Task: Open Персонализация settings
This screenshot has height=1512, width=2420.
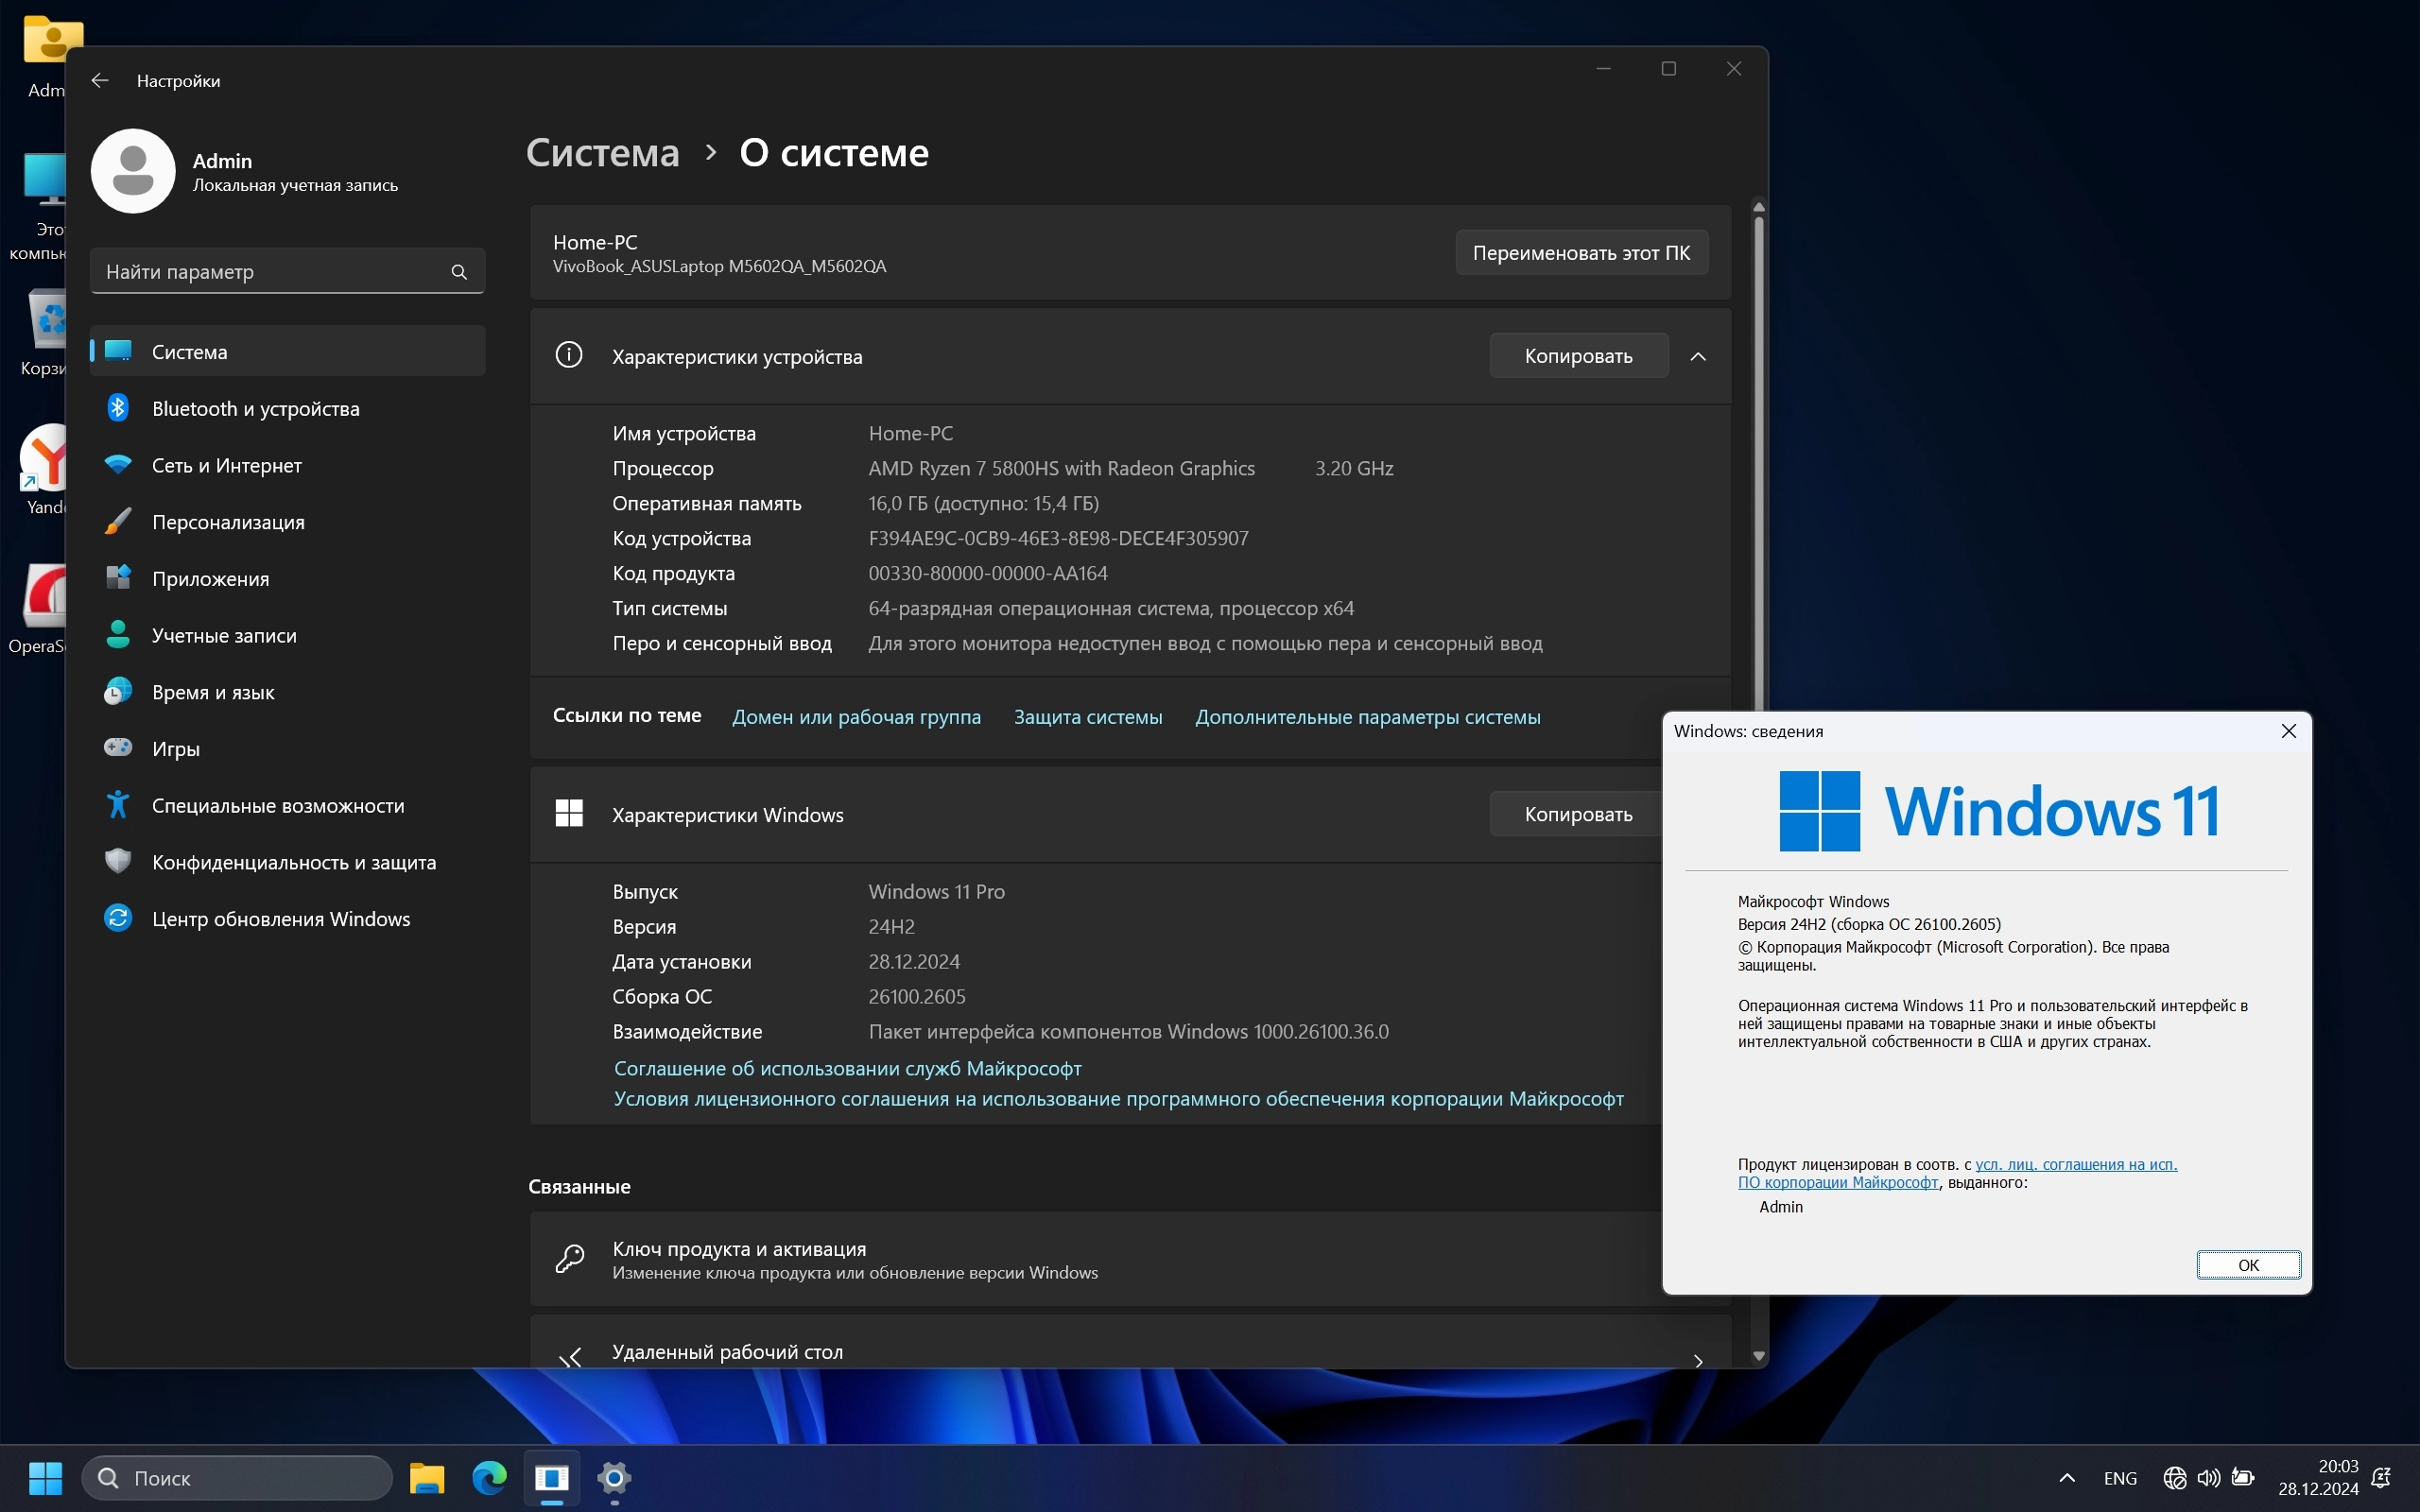Action: 228,522
